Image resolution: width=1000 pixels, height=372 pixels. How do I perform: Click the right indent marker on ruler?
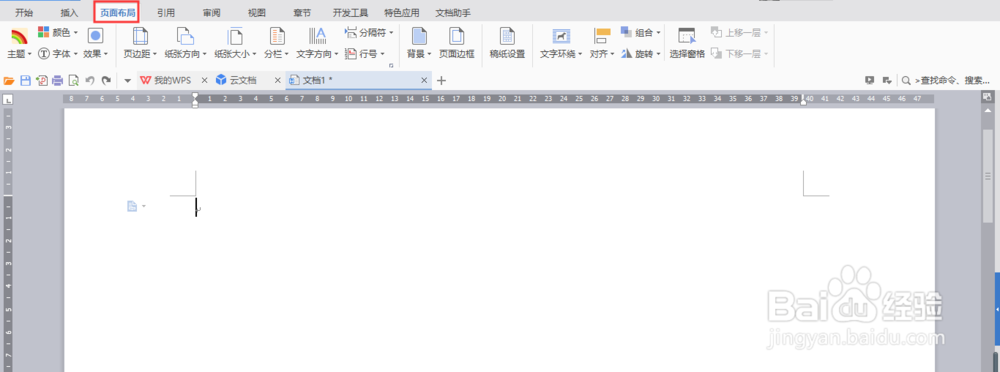pos(803,101)
